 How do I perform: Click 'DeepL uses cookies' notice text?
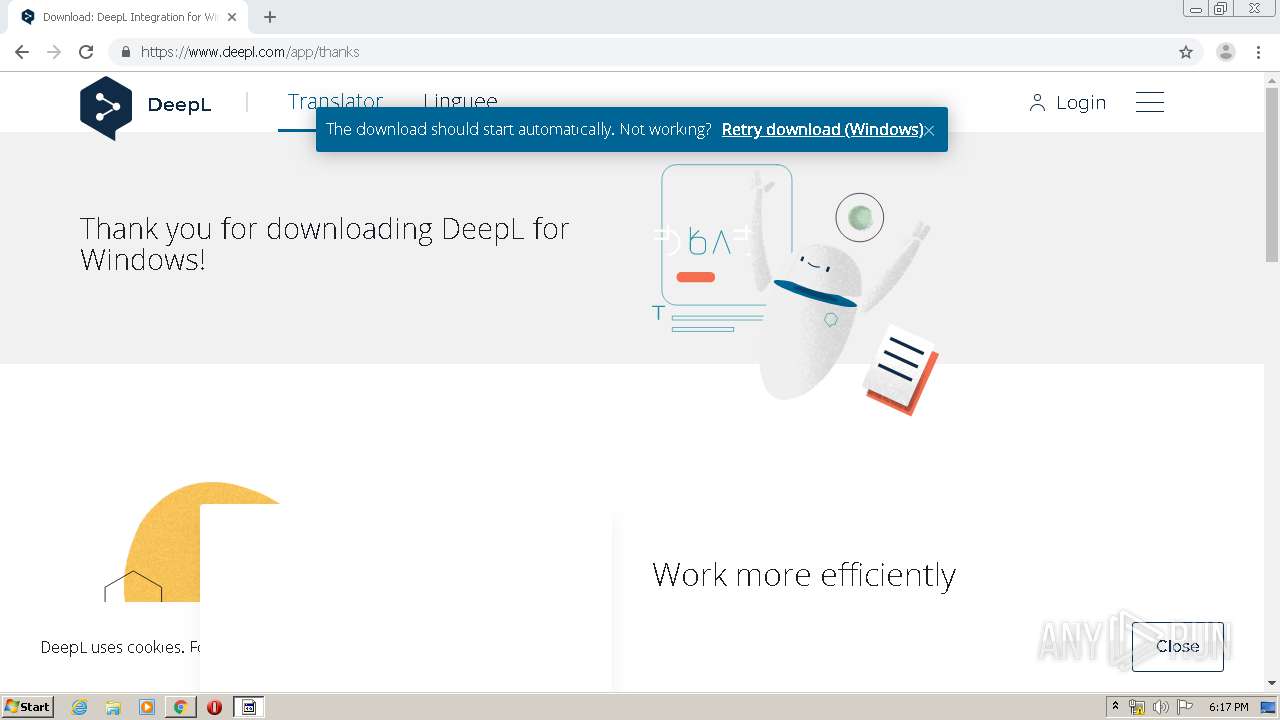click(x=120, y=647)
